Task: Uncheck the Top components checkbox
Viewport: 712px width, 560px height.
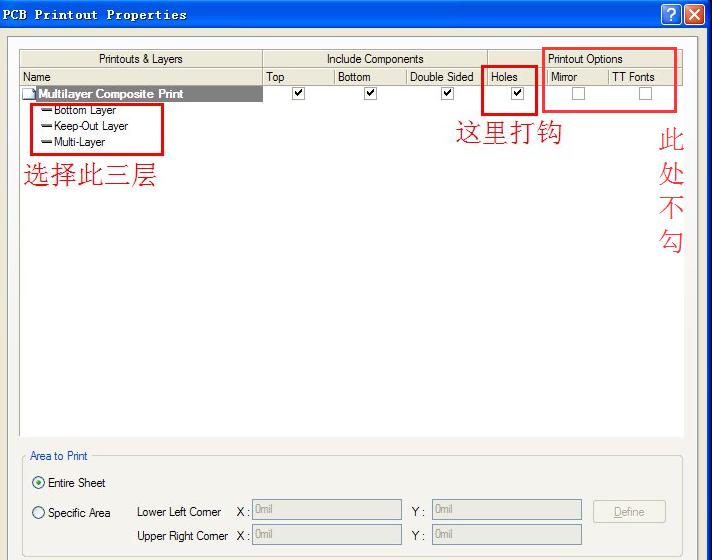Action: 297,94
